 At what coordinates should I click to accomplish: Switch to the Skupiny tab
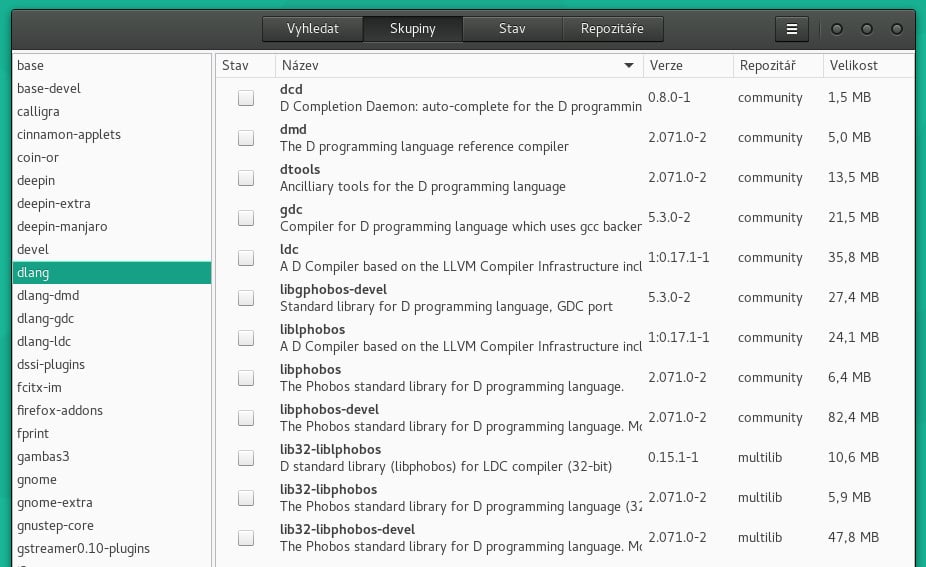pyautogui.click(x=412, y=29)
